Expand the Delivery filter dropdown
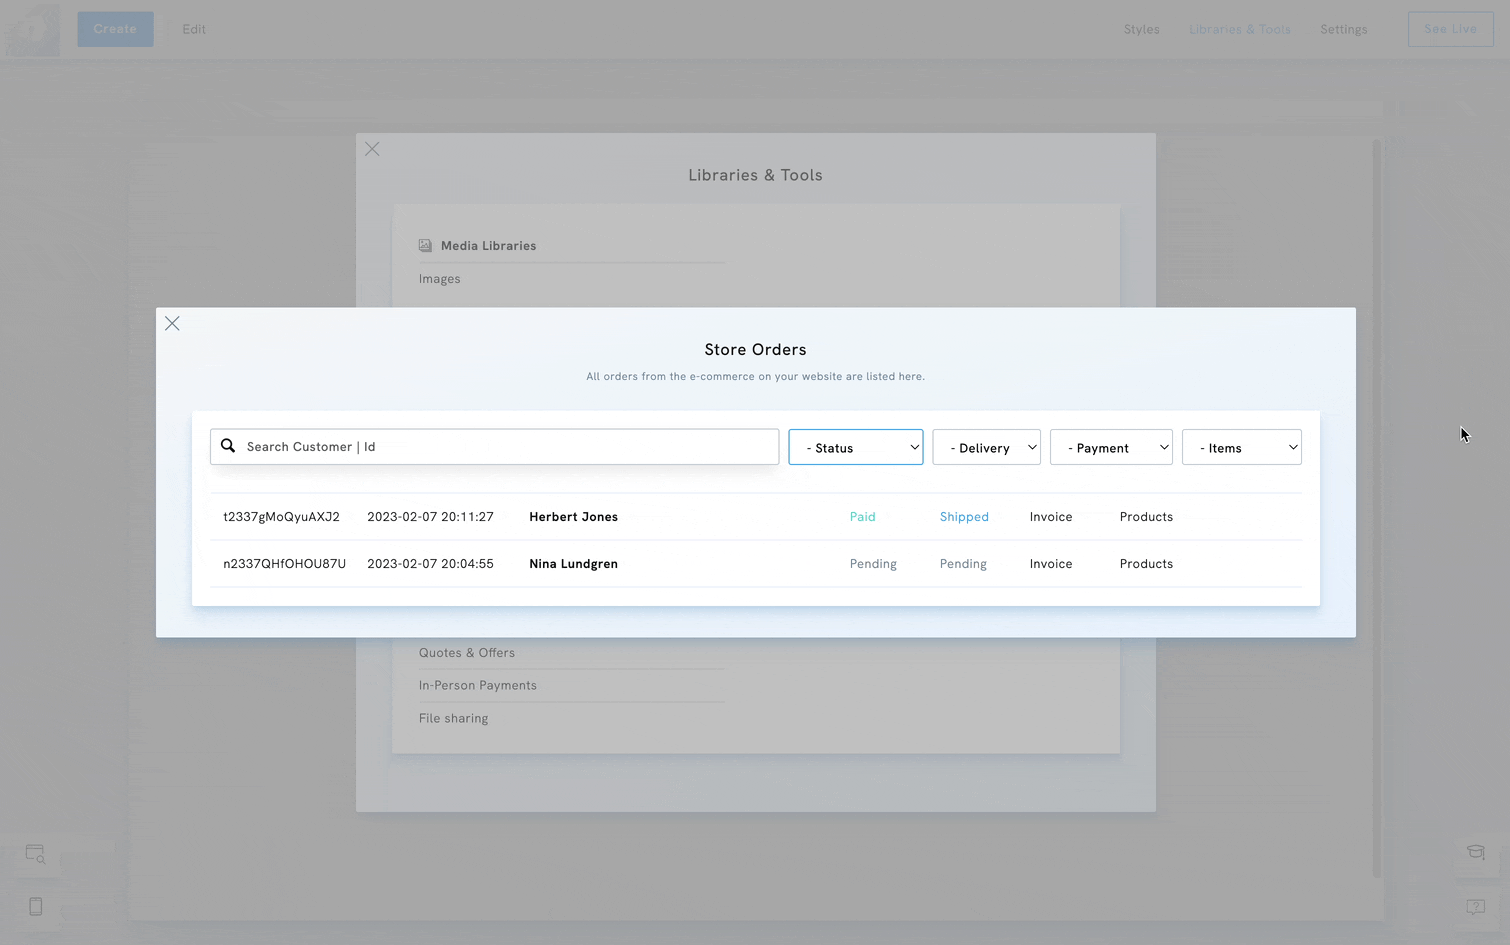This screenshot has width=1510, height=945. (x=986, y=448)
